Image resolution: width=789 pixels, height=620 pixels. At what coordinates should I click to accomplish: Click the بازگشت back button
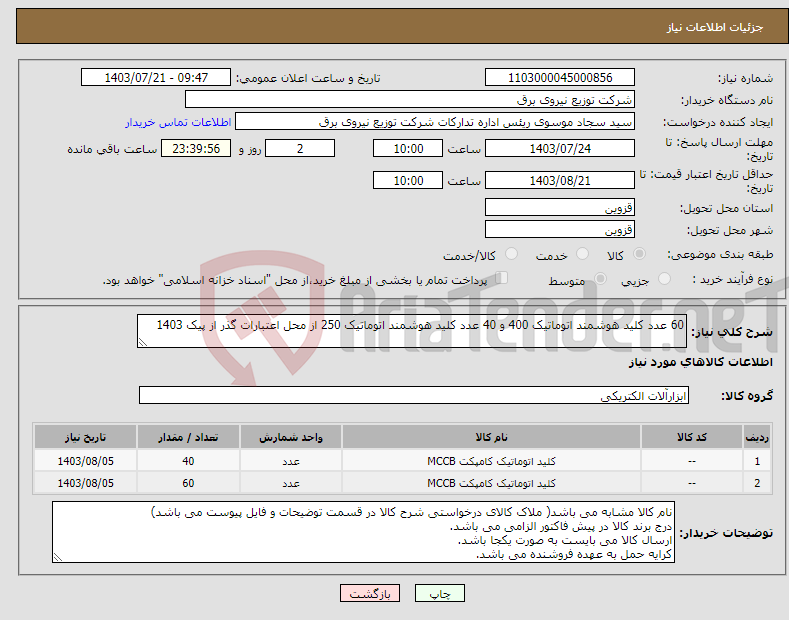370,593
